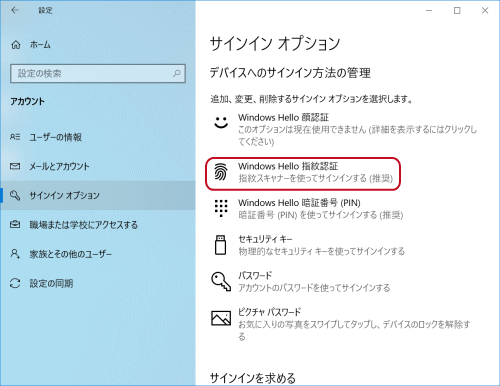Click サインイン オプション page title
This screenshot has width=500, height=386.
[275, 44]
